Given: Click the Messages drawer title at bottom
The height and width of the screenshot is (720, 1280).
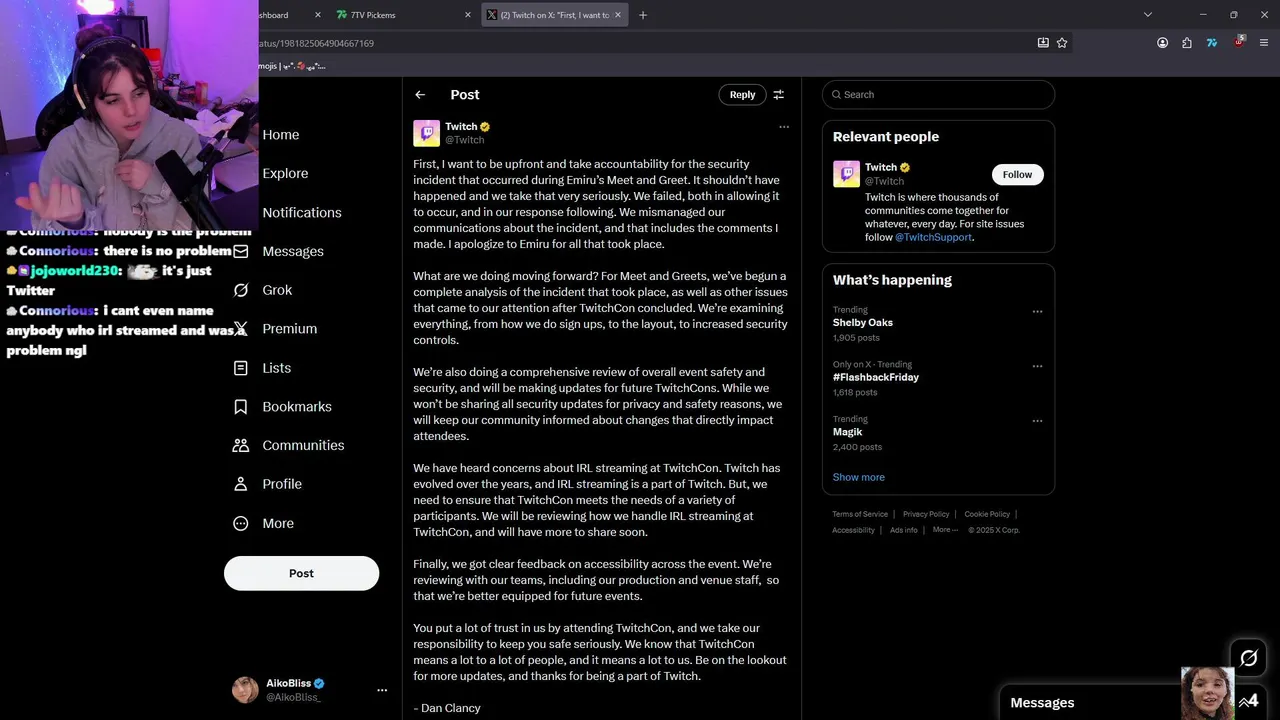Looking at the screenshot, I should [x=1042, y=703].
